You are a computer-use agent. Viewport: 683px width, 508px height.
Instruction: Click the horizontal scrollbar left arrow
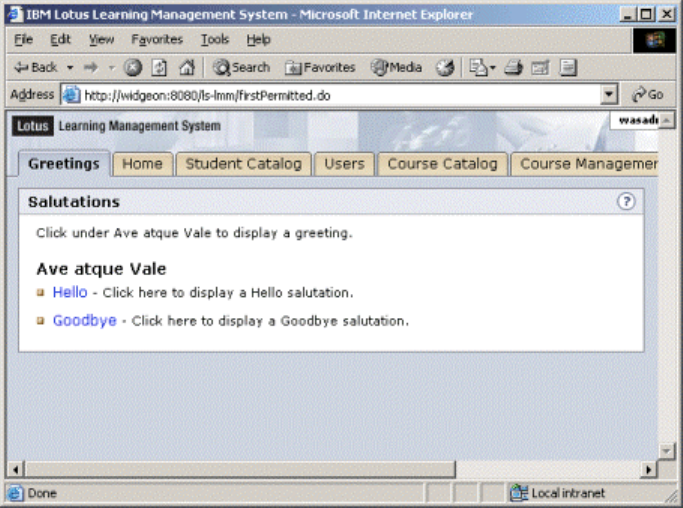coord(15,470)
